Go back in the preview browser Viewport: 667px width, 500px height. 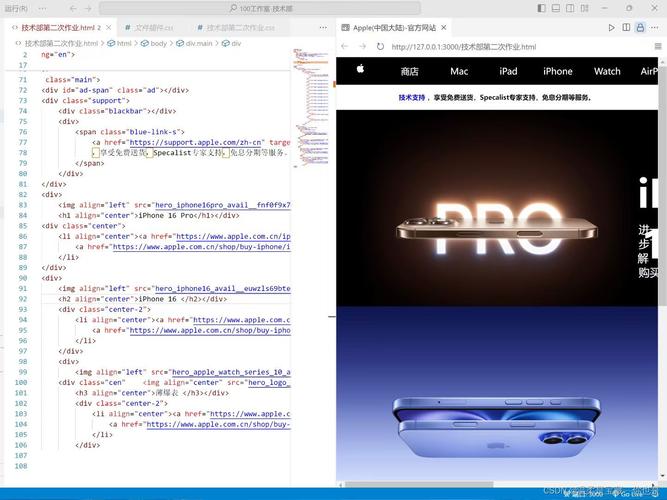[x=345, y=47]
